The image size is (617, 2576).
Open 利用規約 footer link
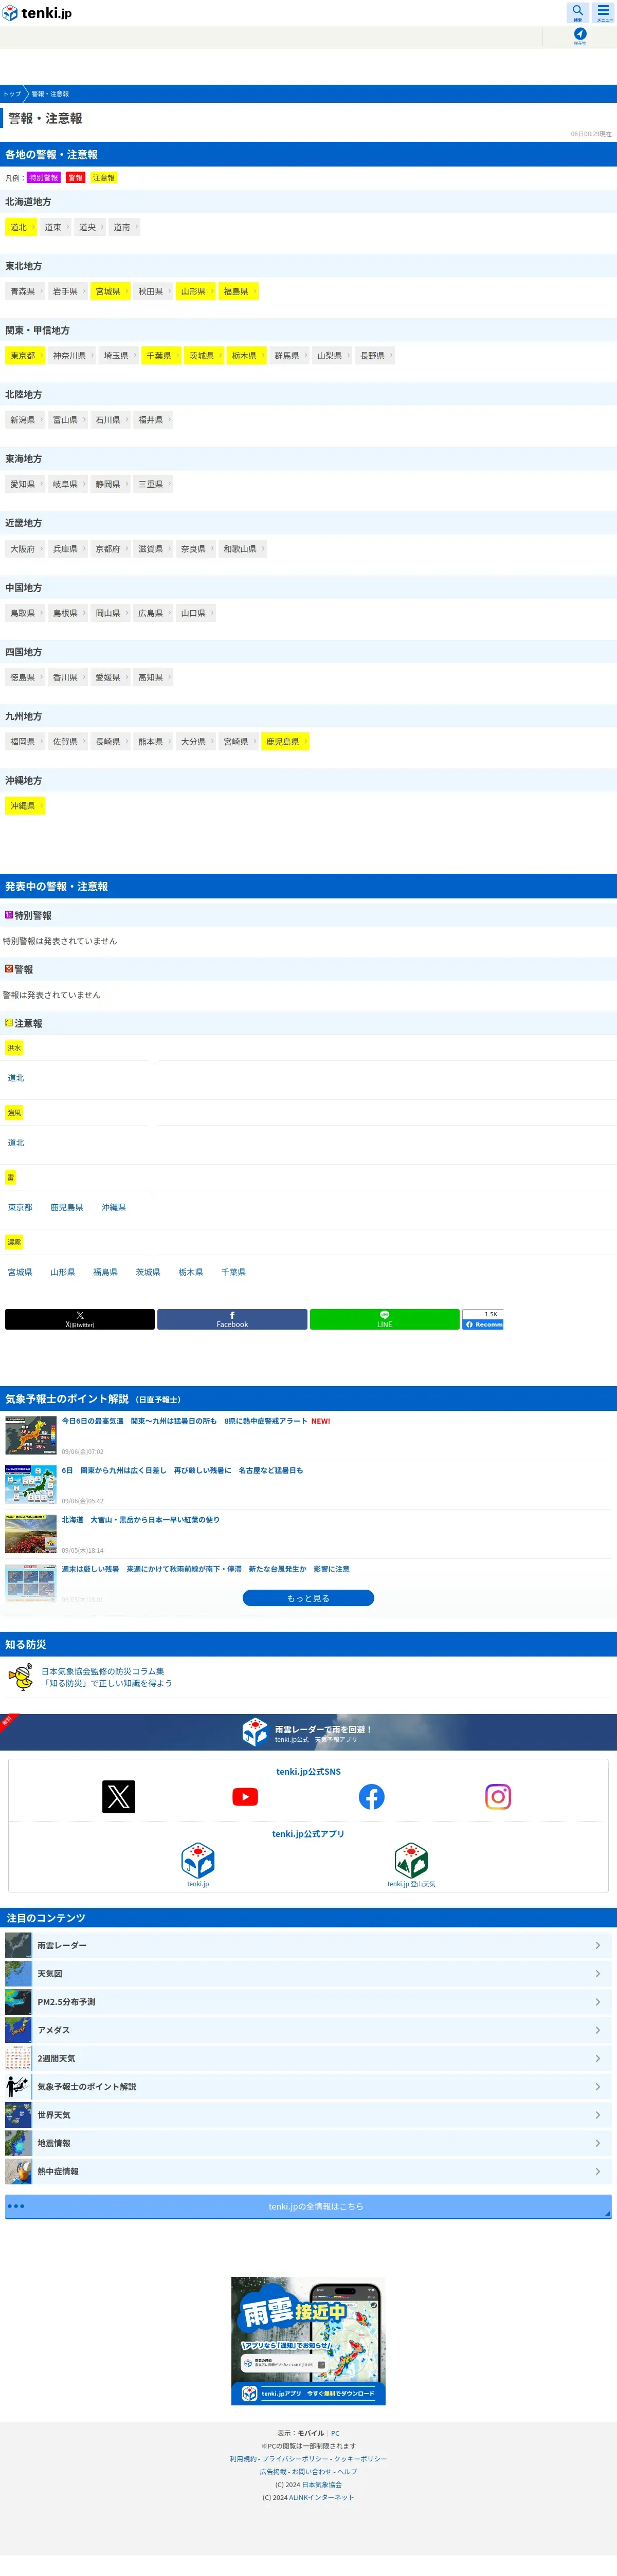coord(243,2459)
